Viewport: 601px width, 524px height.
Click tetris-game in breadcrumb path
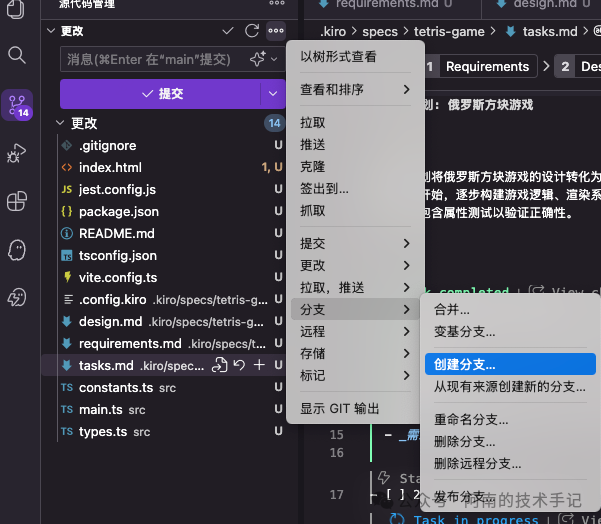pos(449,31)
